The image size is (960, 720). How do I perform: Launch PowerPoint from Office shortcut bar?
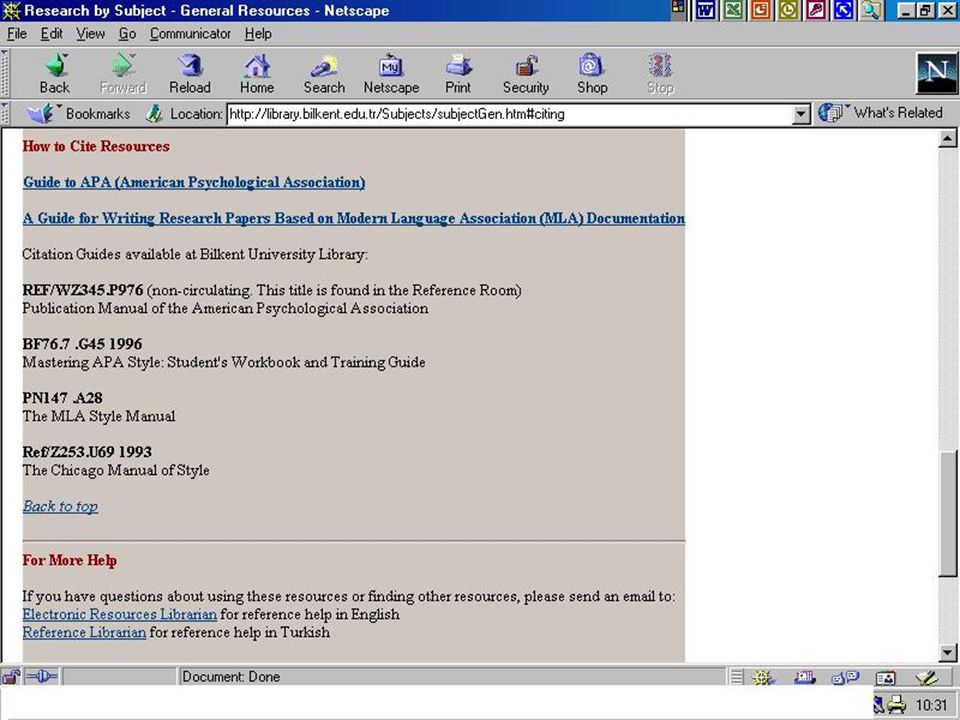760,10
